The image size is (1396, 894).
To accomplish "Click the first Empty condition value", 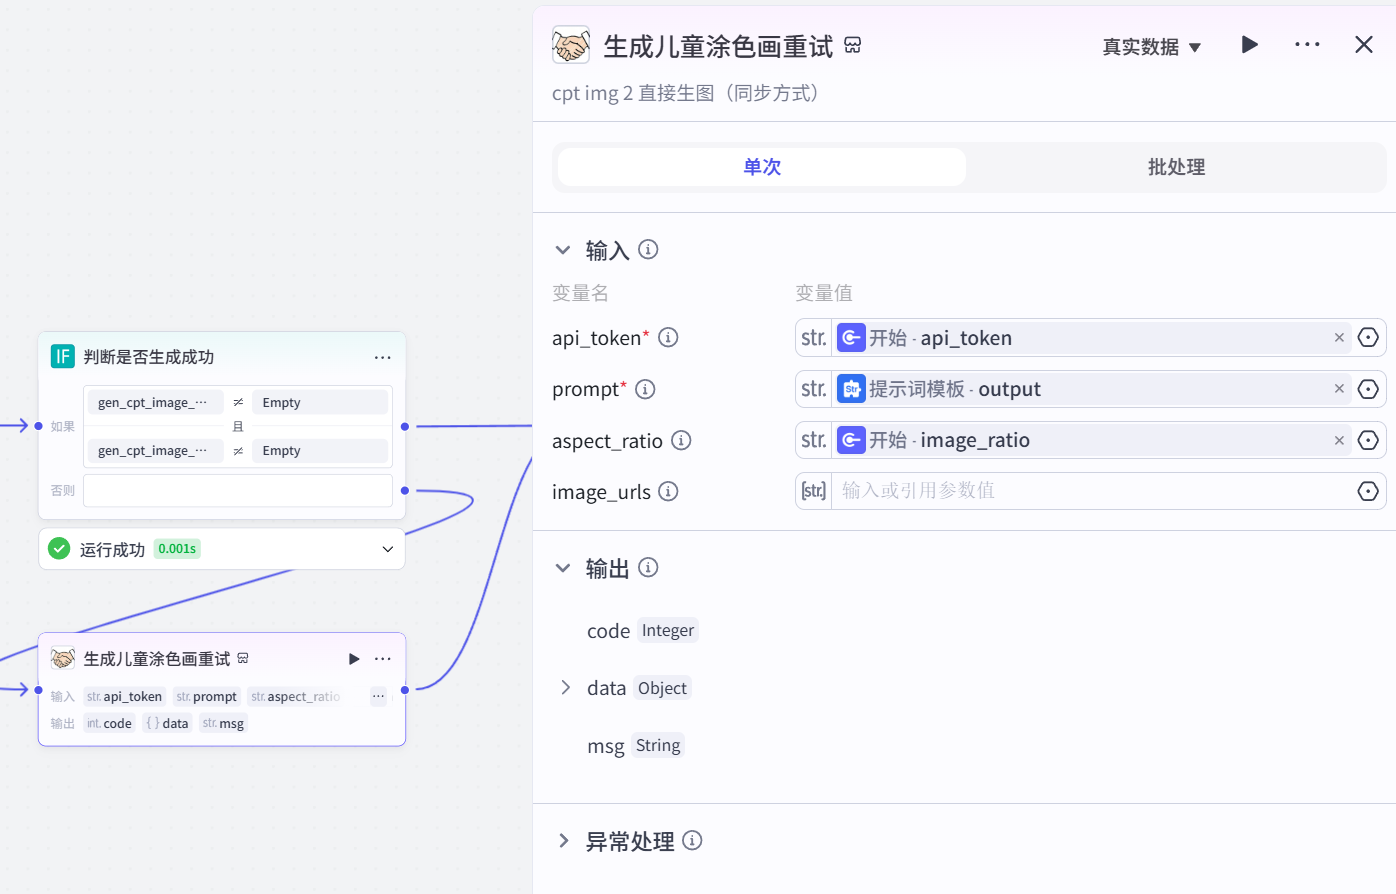I will point(319,402).
